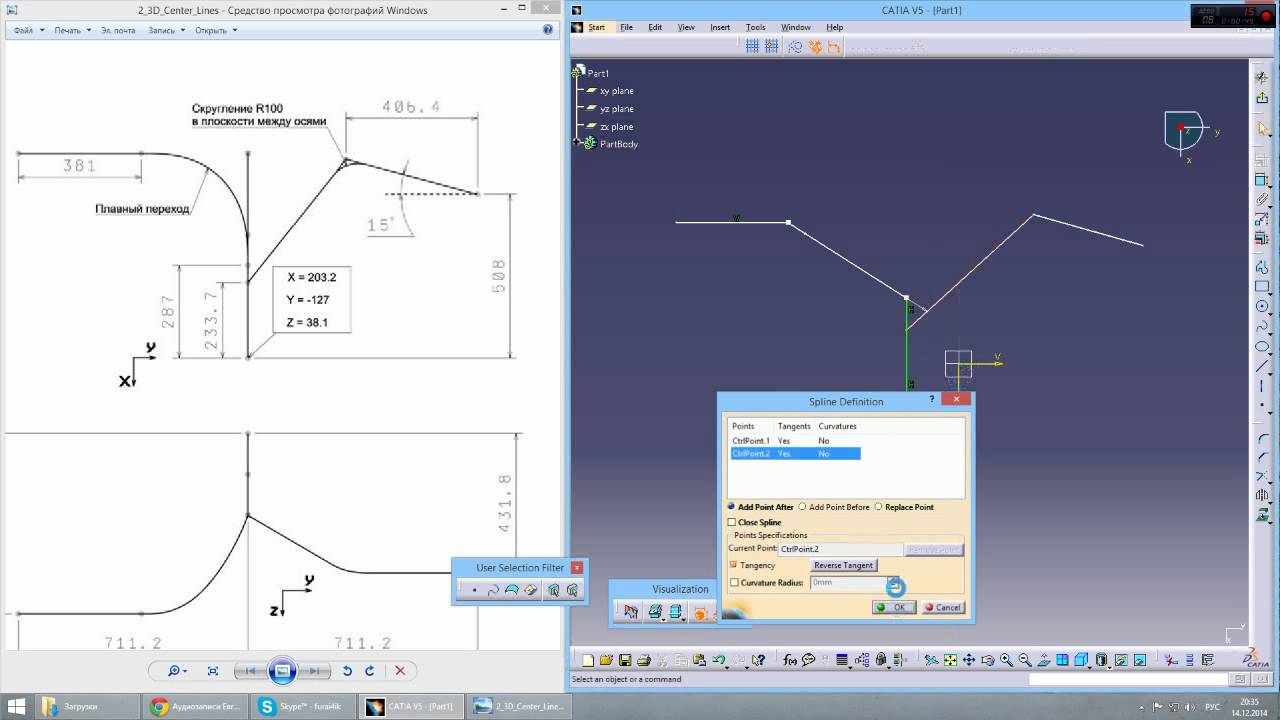Click the Zoom In magnifier icon
The width and height of the screenshot is (1280, 720).
[x=1007, y=660]
